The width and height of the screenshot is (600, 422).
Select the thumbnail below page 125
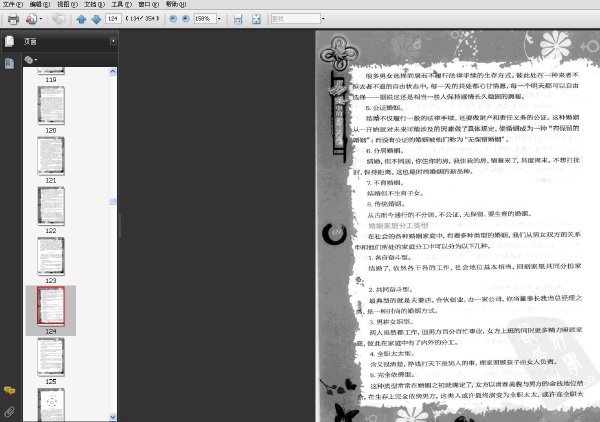[x=51, y=404]
